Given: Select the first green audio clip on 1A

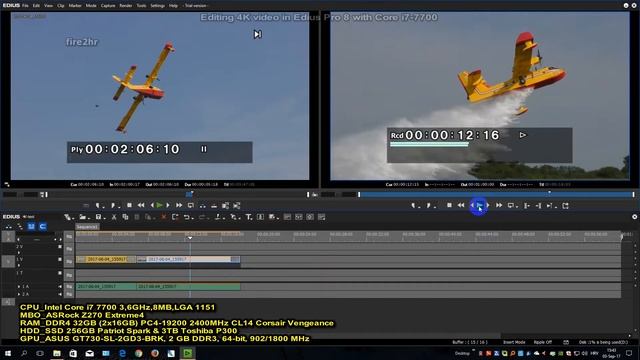Looking at the screenshot, I should click(x=106, y=287).
